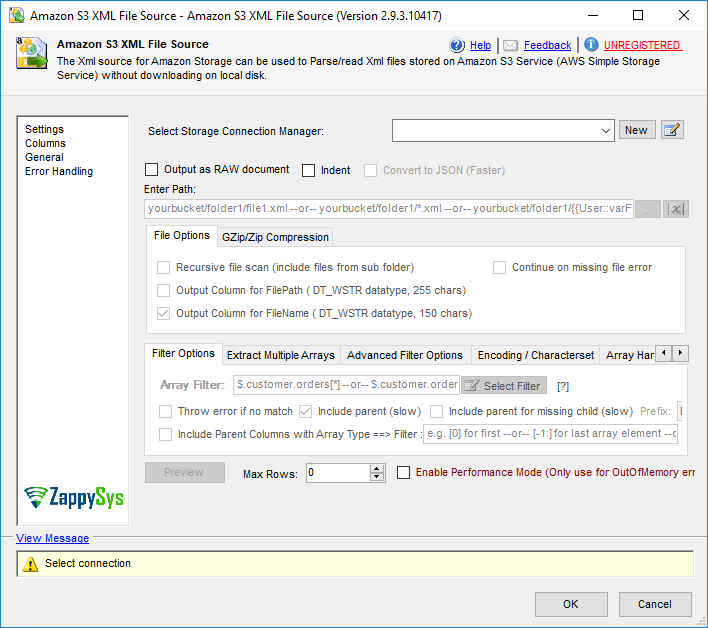This screenshot has height=628, width=708.
Task: Click the yellow warning icon in message bar
Action: tap(30, 564)
